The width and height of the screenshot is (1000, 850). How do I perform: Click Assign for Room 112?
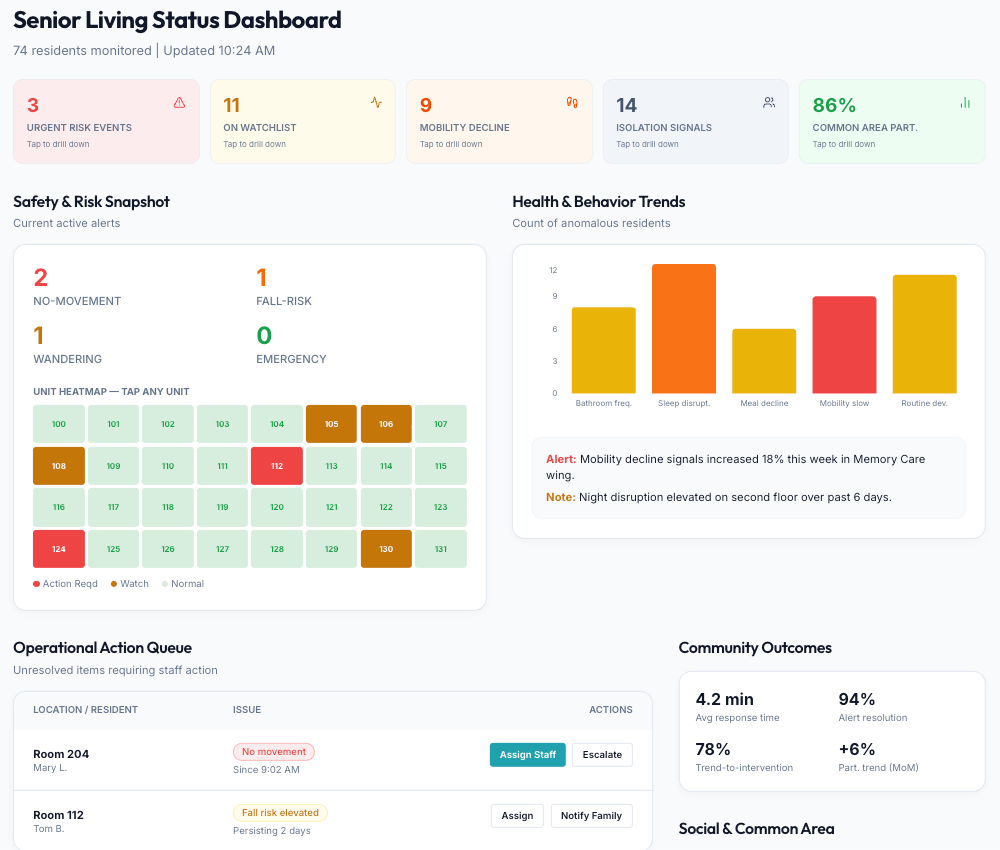(517, 816)
